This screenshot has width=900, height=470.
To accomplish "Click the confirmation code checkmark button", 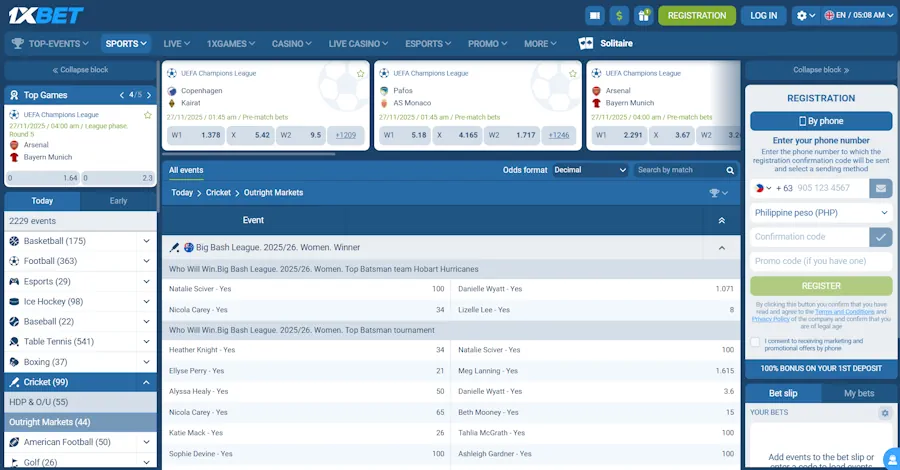I will [880, 236].
